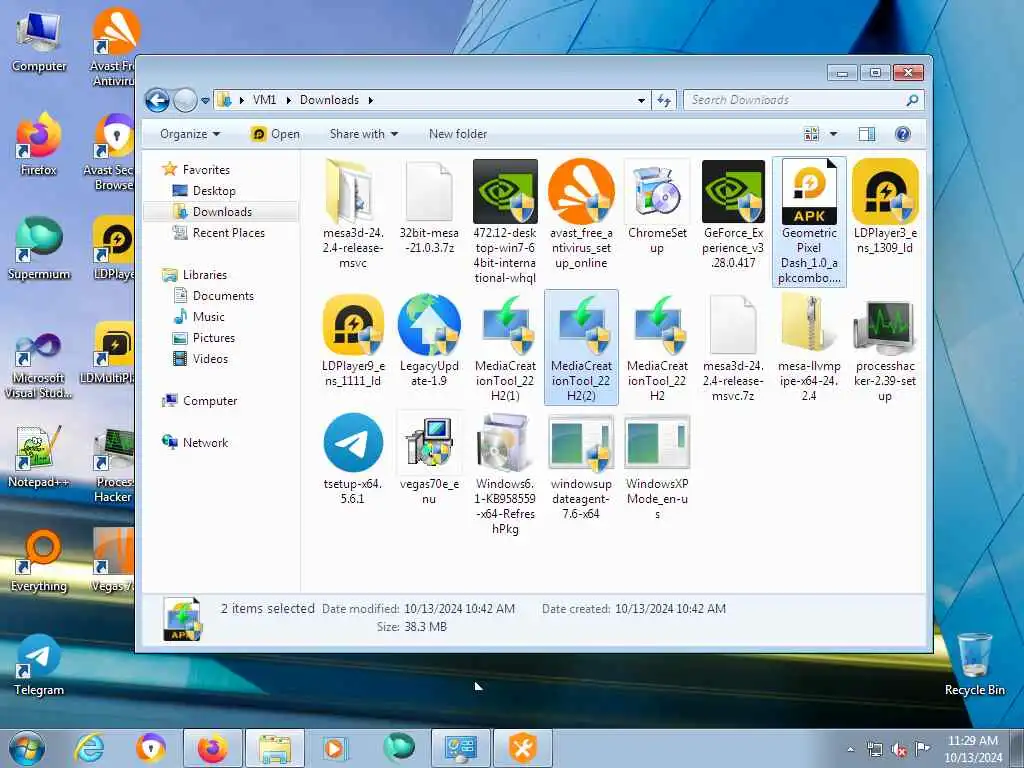Viewport: 1024px width, 768px height.
Task: Expand the recent pages dropdown near Back button
Action: pyautogui.click(x=205, y=101)
